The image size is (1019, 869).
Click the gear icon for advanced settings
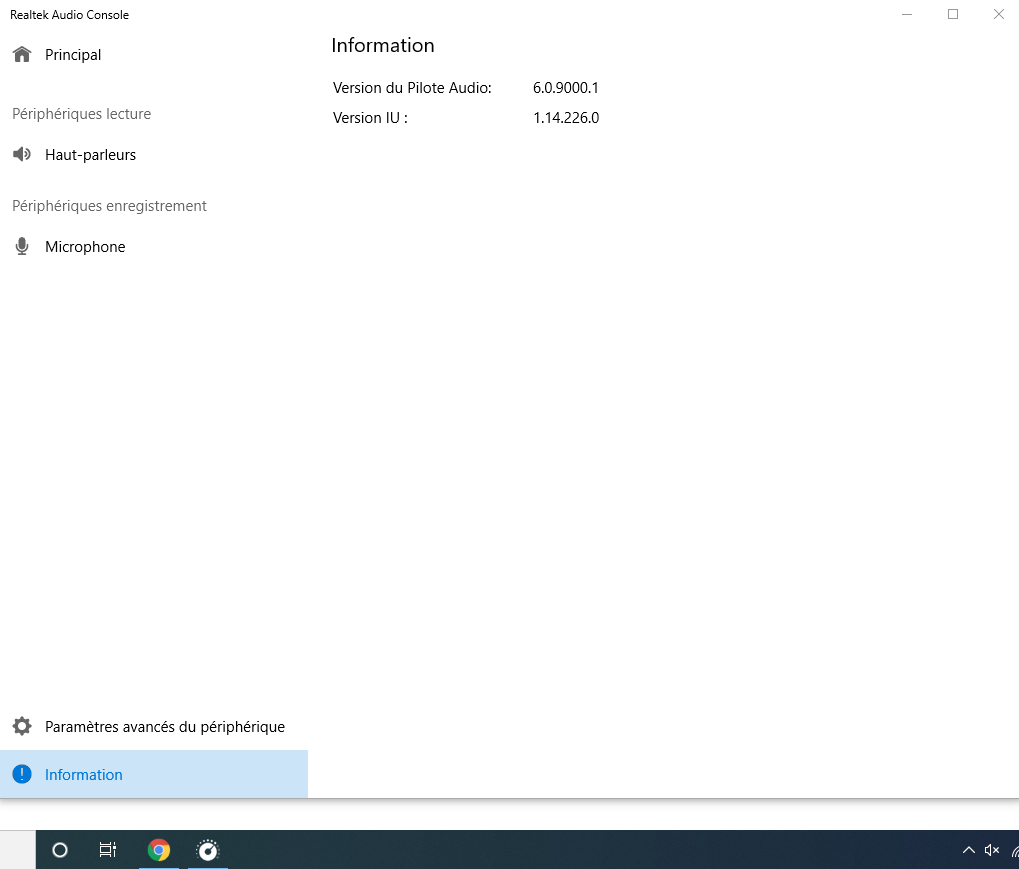tap(22, 726)
